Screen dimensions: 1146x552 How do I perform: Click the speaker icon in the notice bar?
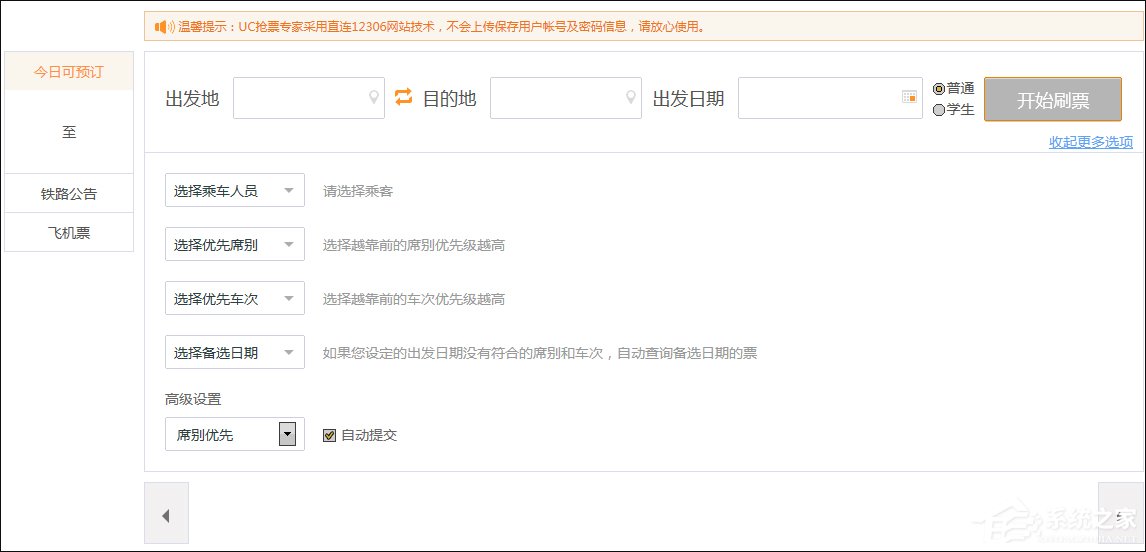[164, 27]
